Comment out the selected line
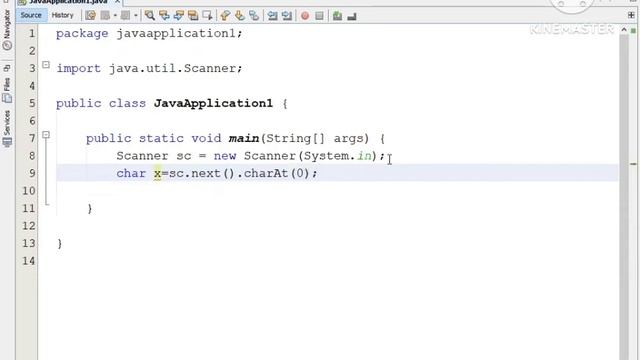This screenshot has height=360, width=640. pos(337,16)
